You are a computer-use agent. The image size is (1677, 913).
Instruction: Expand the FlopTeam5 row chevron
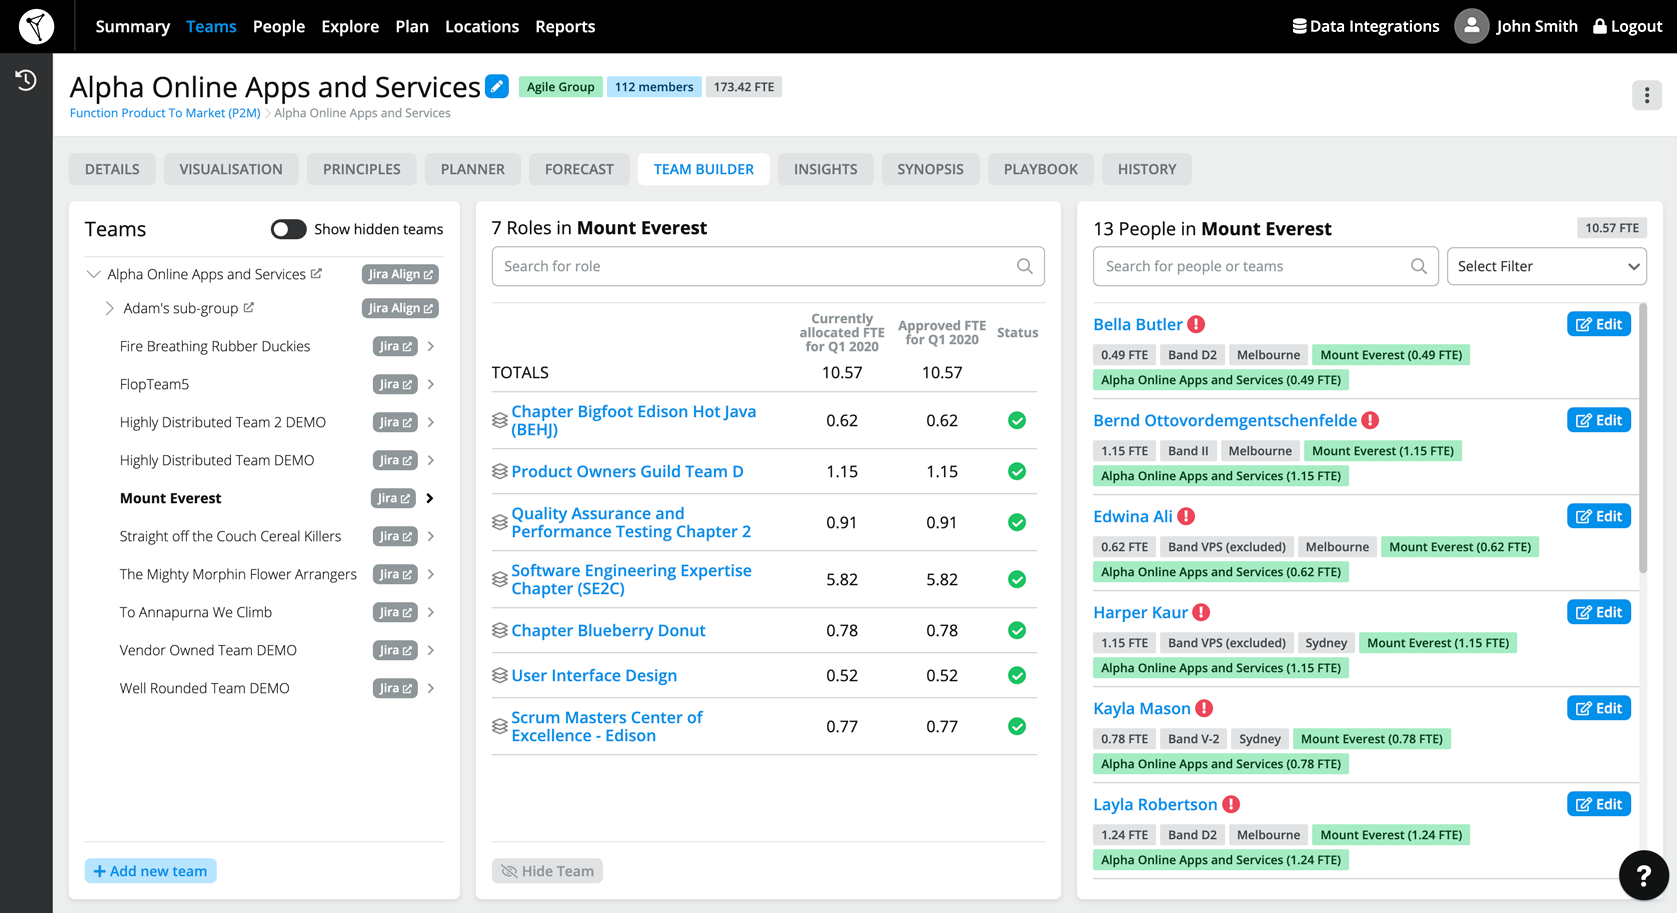pos(431,384)
